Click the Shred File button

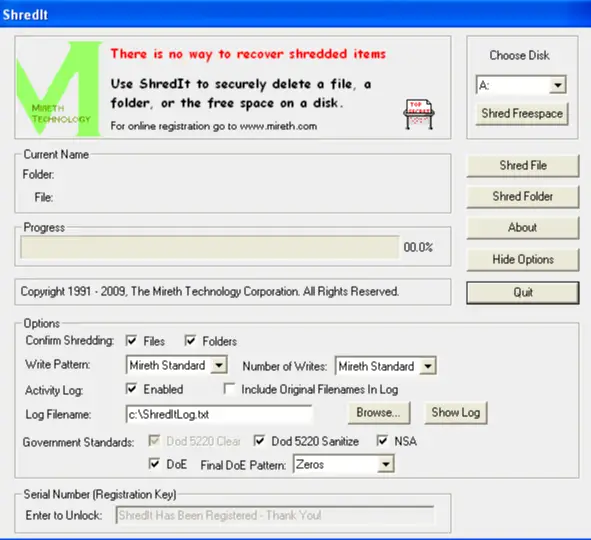(523, 165)
